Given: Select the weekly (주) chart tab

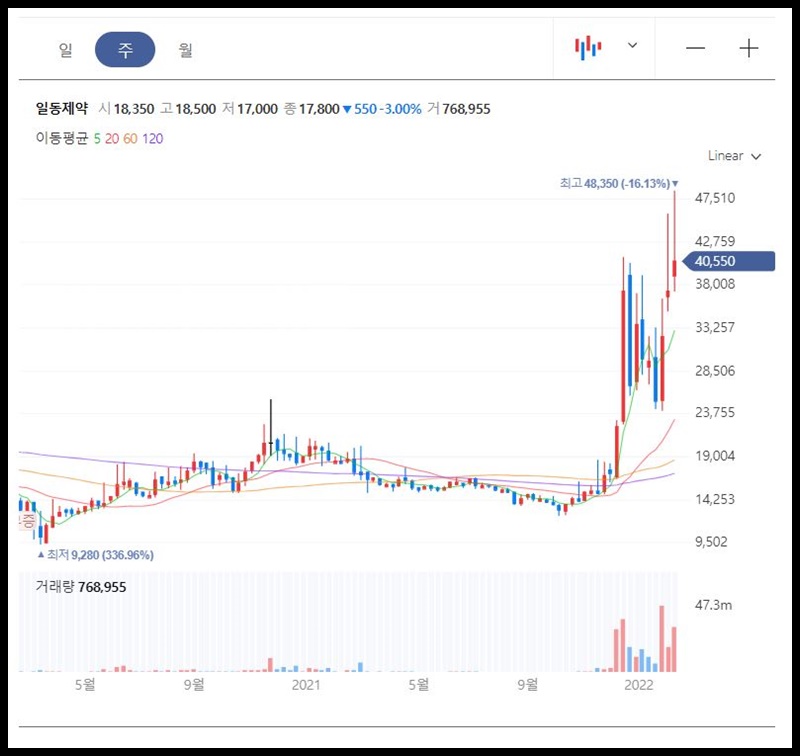Looking at the screenshot, I should coord(125,49).
